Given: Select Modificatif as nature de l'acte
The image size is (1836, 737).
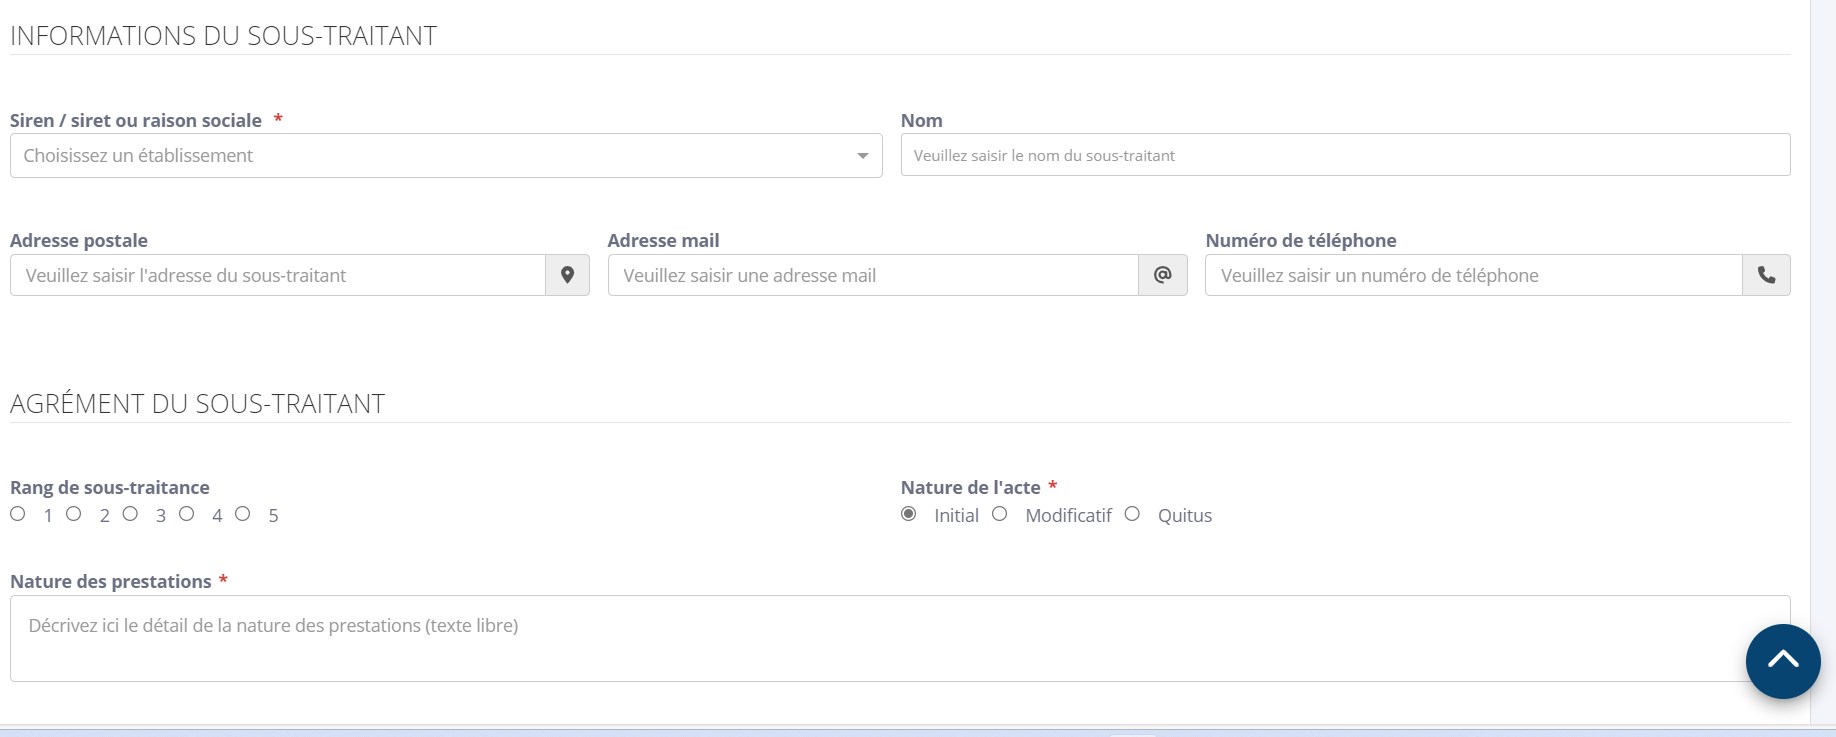Looking at the screenshot, I should click(1000, 514).
